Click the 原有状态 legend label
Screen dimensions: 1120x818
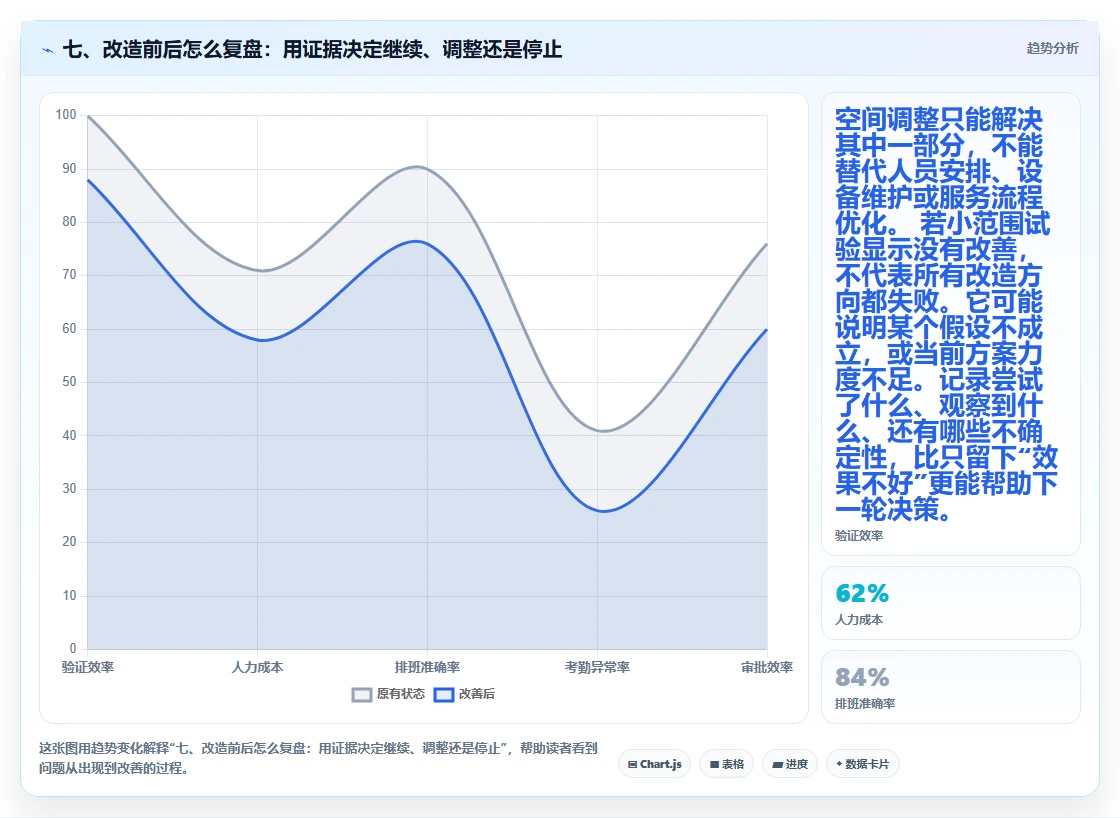tap(401, 694)
